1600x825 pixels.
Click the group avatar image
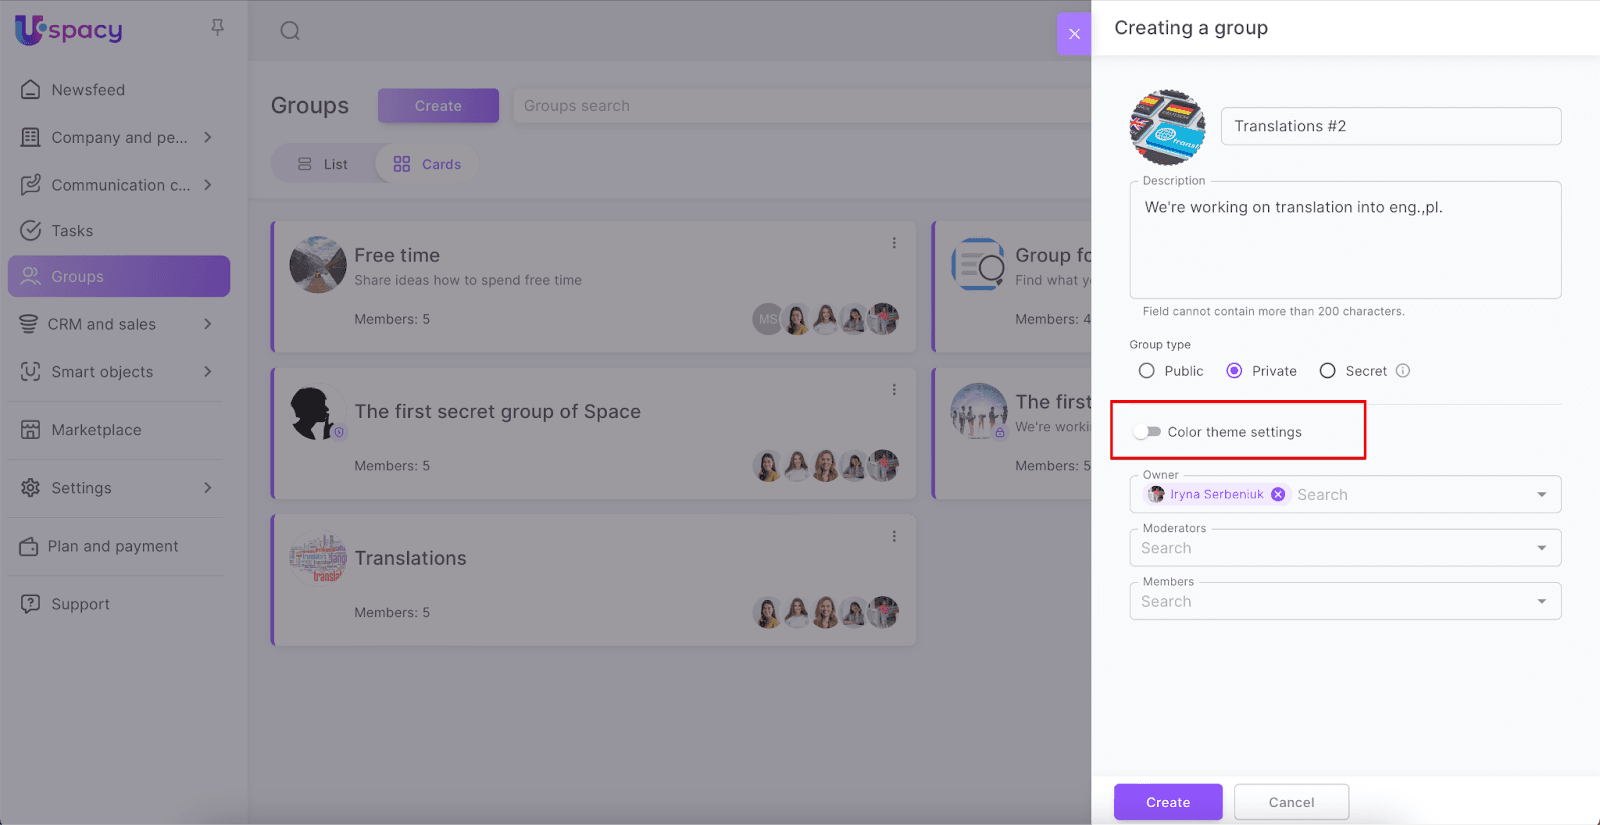(x=1167, y=127)
